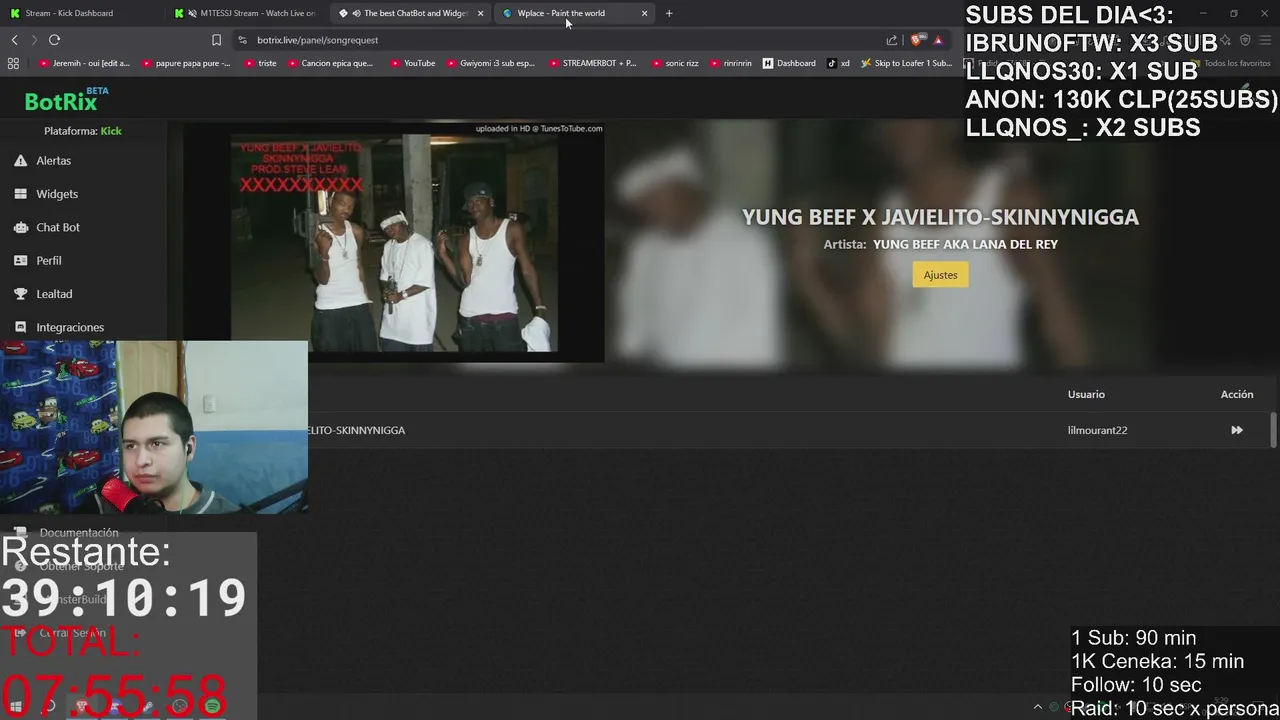Open the STREAMERBOT bookmark
This screenshot has height=720, width=1280.
click(593, 63)
